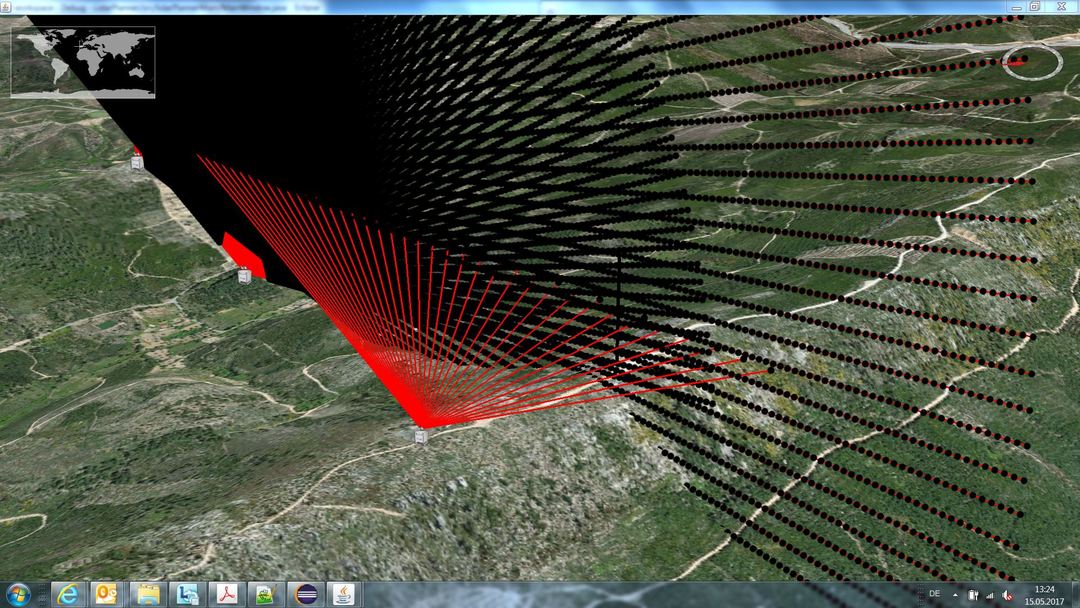Click the compass ring in the top right

point(1032,61)
